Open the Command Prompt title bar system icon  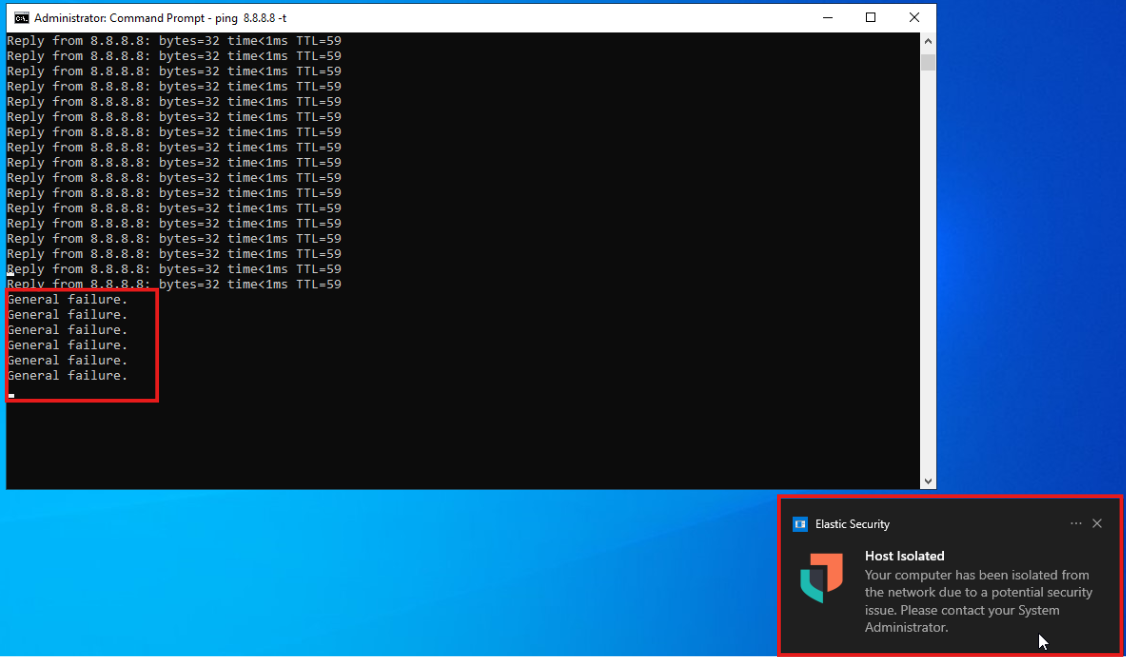coord(22,18)
